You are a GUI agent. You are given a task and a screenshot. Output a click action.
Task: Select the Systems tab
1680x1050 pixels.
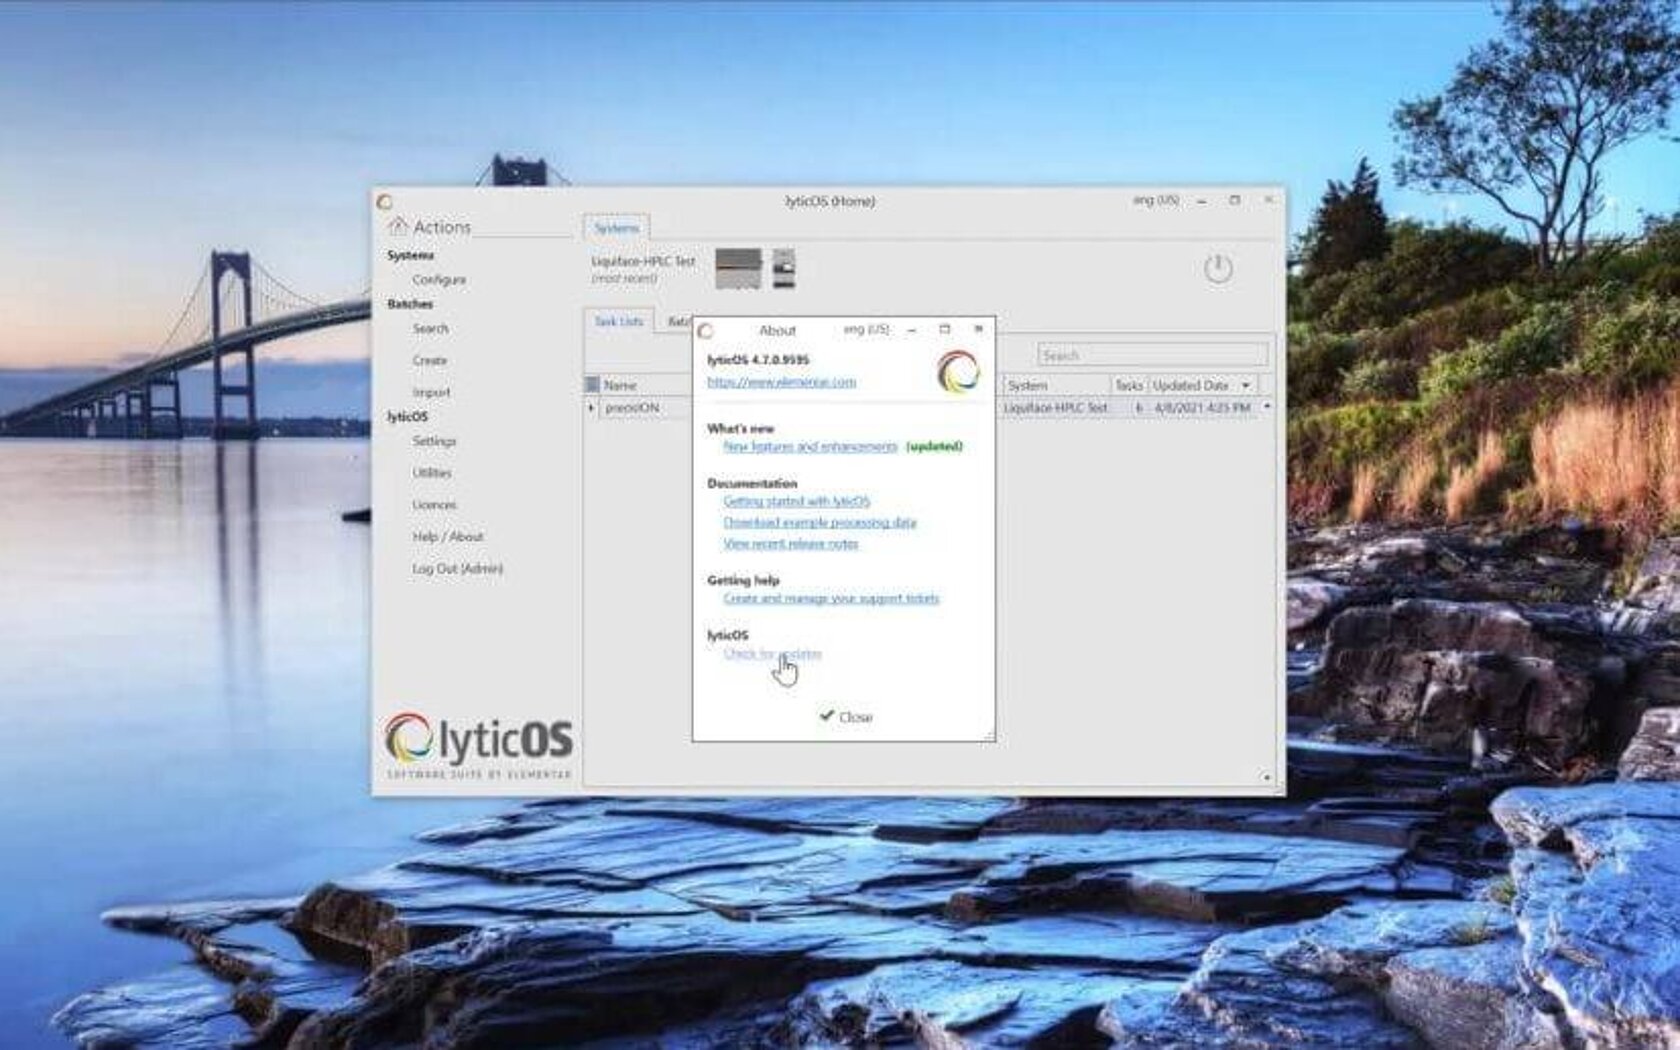pyautogui.click(x=616, y=228)
